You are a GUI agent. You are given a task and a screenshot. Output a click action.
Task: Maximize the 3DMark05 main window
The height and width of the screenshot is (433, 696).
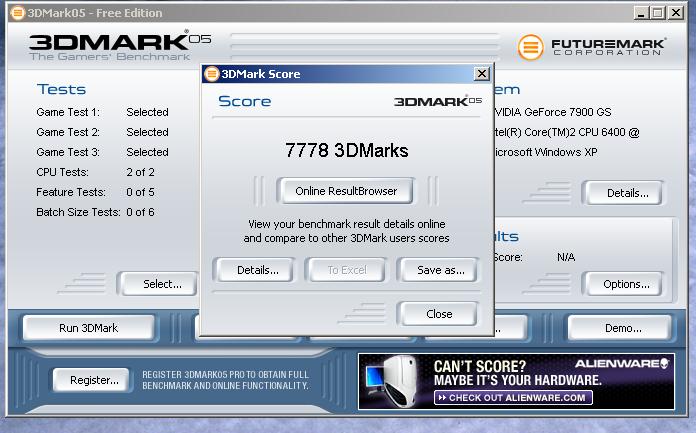pyautogui.click(x=658, y=13)
